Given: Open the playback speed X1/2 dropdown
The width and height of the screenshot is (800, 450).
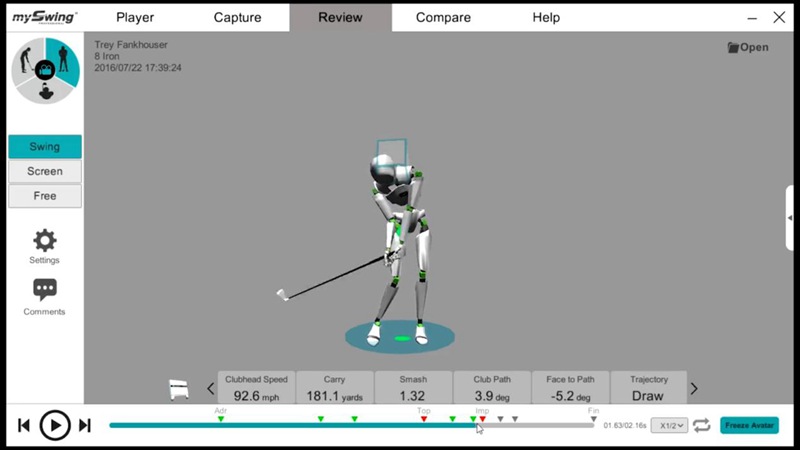Looking at the screenshot, I should (x=669, y=425).
